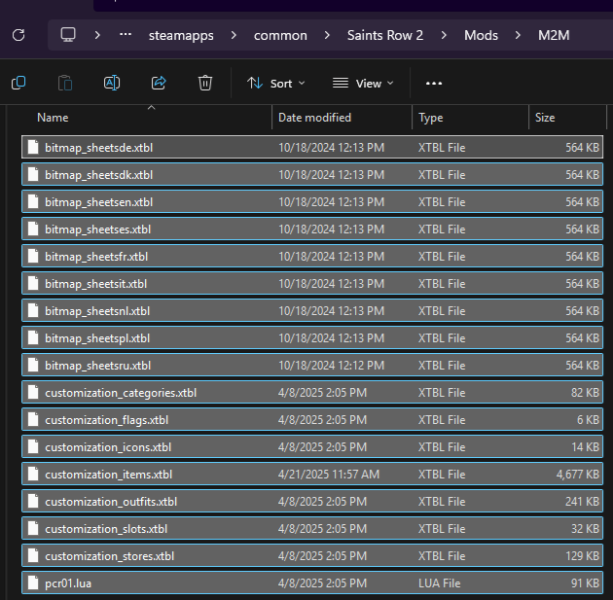The height and width of the screenshot is (600, 613).
Task: Click the Copy icon in toolbar
Action: pos(18,83)
